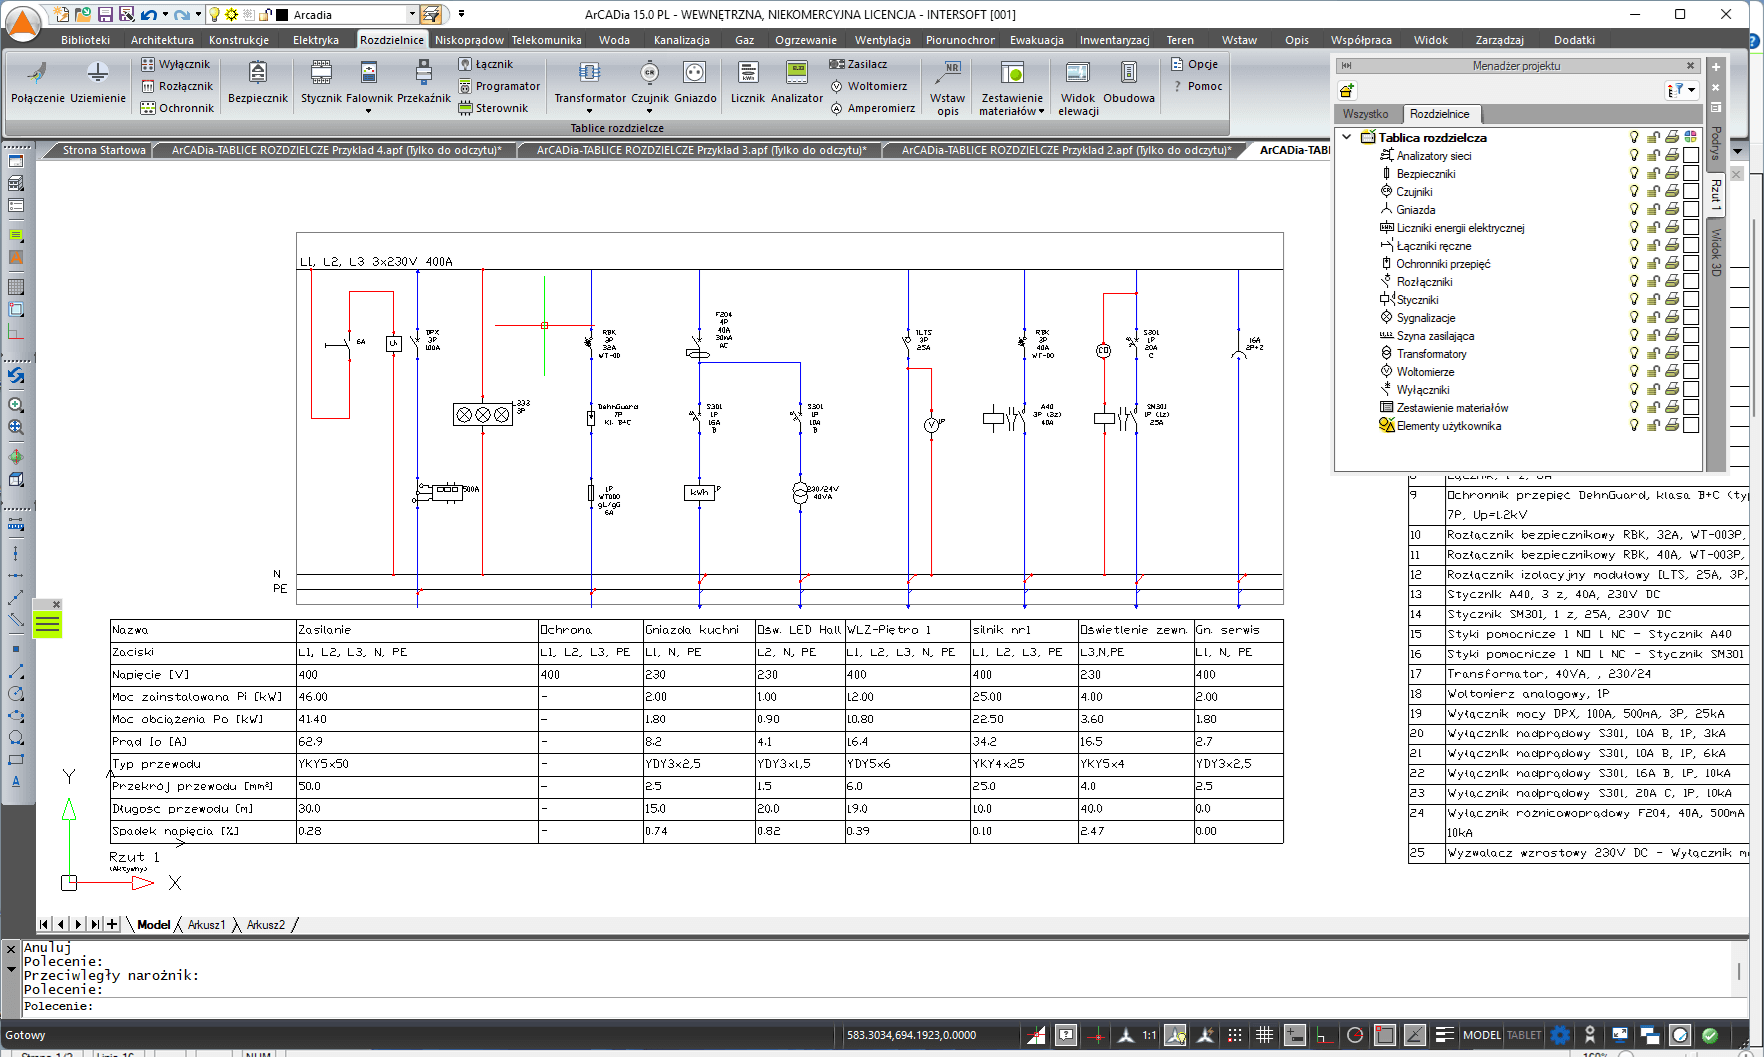The width and height of the screenshot is (1764, 1057).
Task: Open the Arkusz1 layout tab
Action: click(207, 925)
